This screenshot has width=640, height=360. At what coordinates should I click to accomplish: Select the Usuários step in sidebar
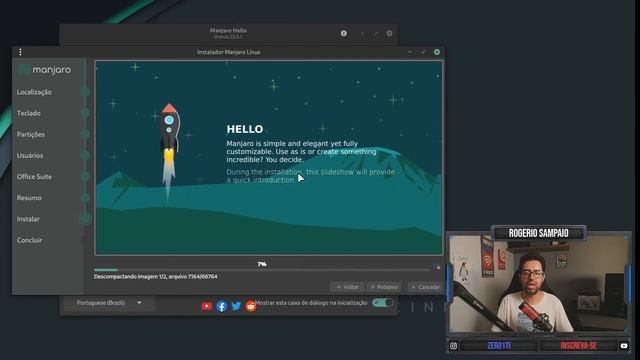click(30, 156)
